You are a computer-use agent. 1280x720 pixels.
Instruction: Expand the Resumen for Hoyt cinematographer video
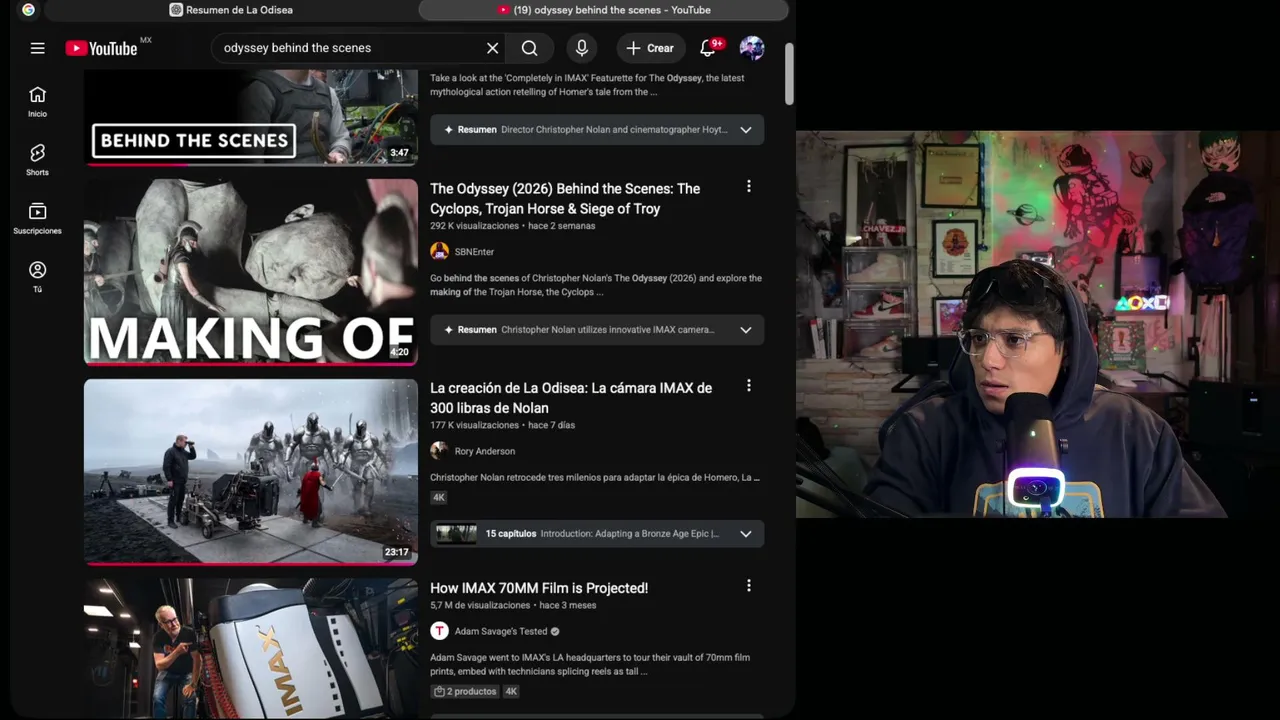(x=597, y=130)
